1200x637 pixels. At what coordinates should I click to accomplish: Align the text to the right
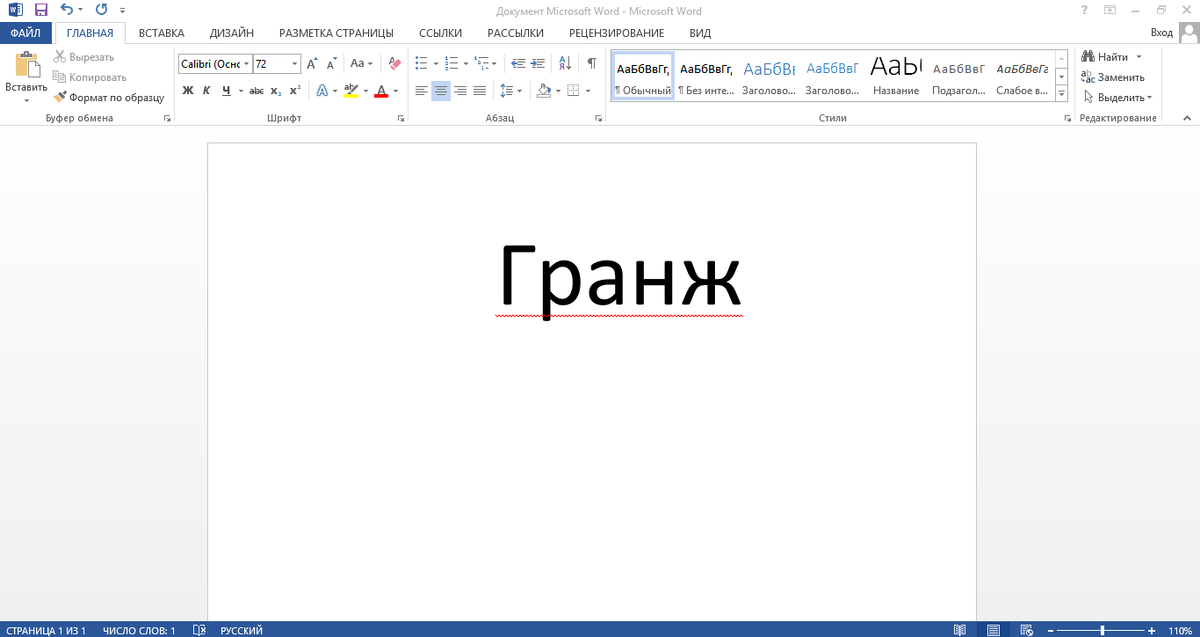[460, 90]
